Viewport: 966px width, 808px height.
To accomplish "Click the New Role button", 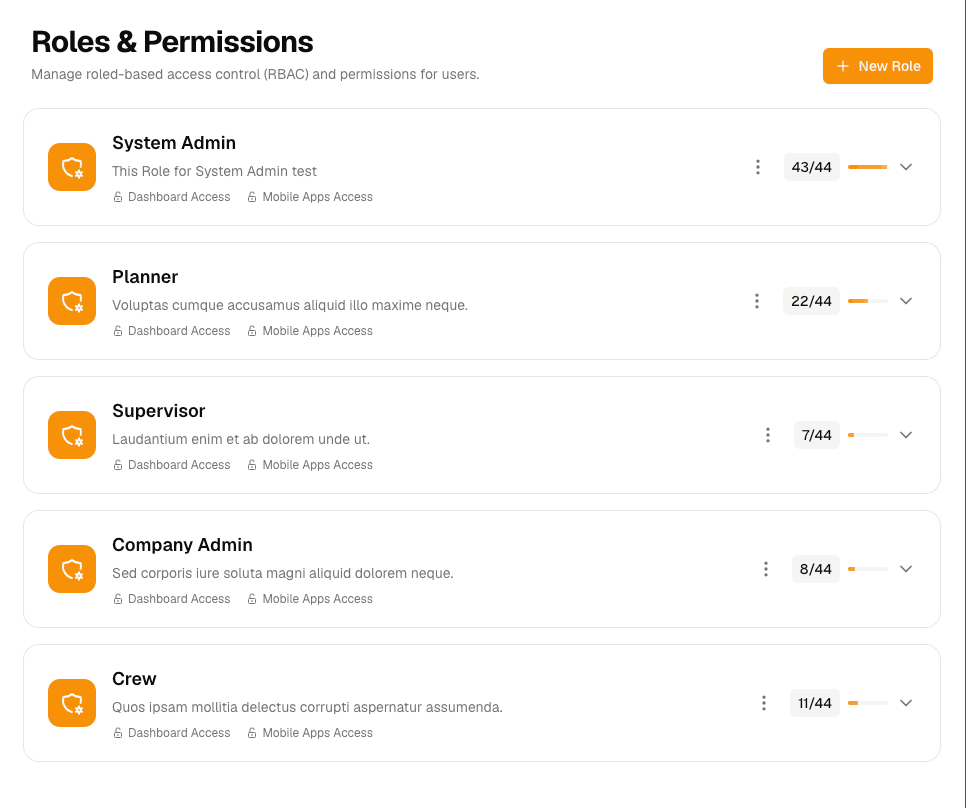I will 878,66.
